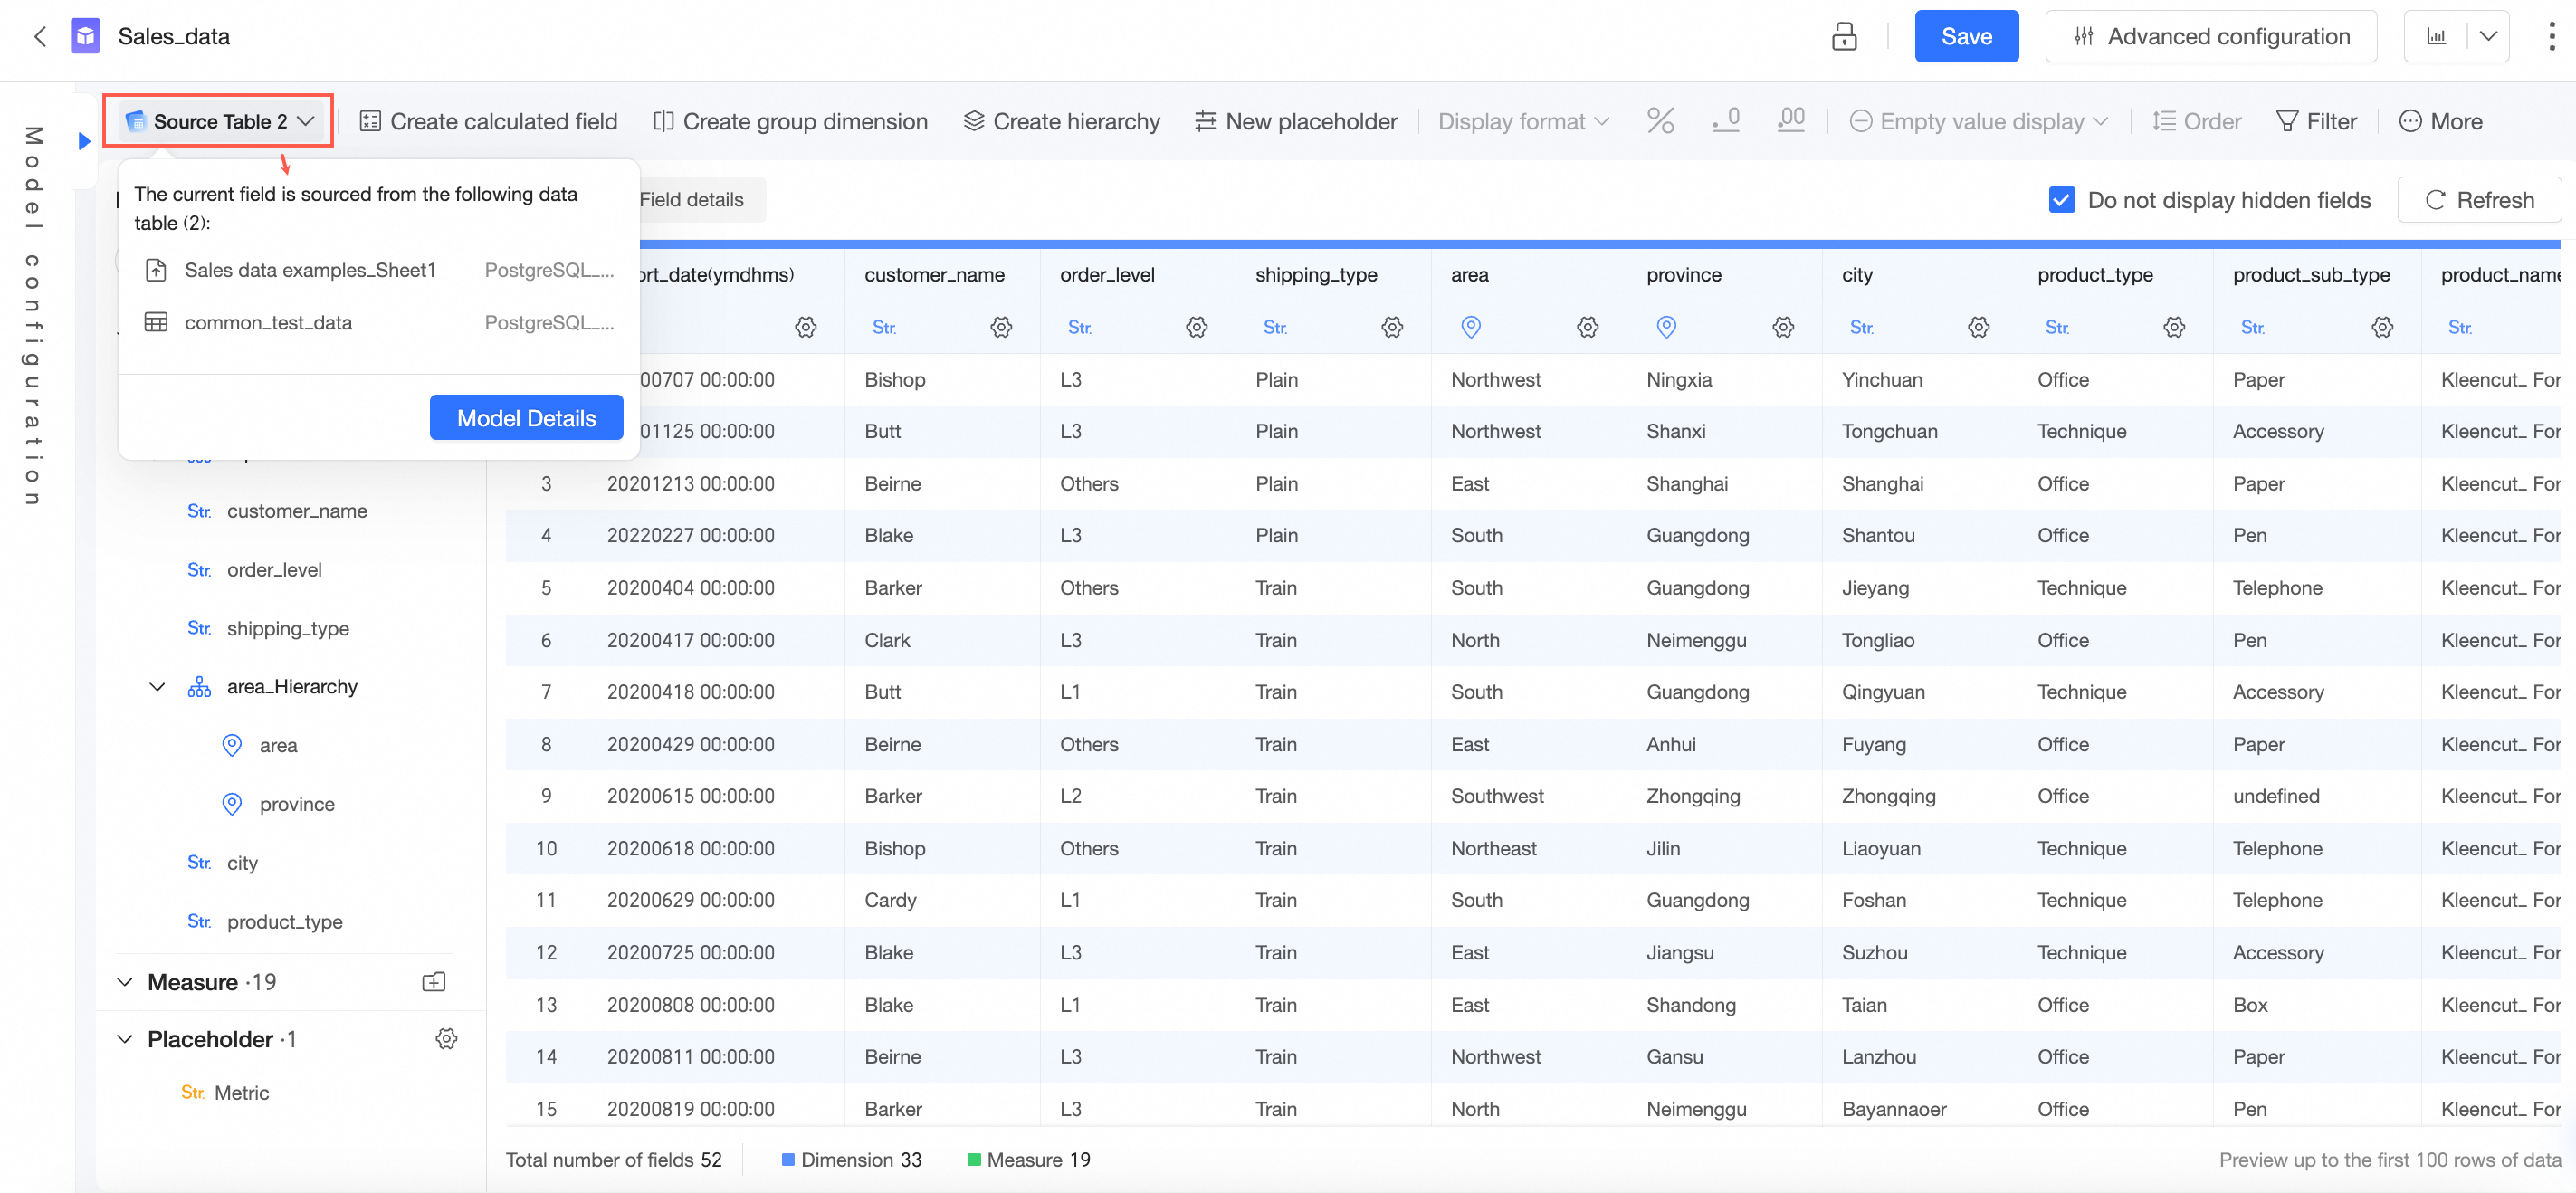
Task: Collapse the Measure section
Action: coord(125,982)
